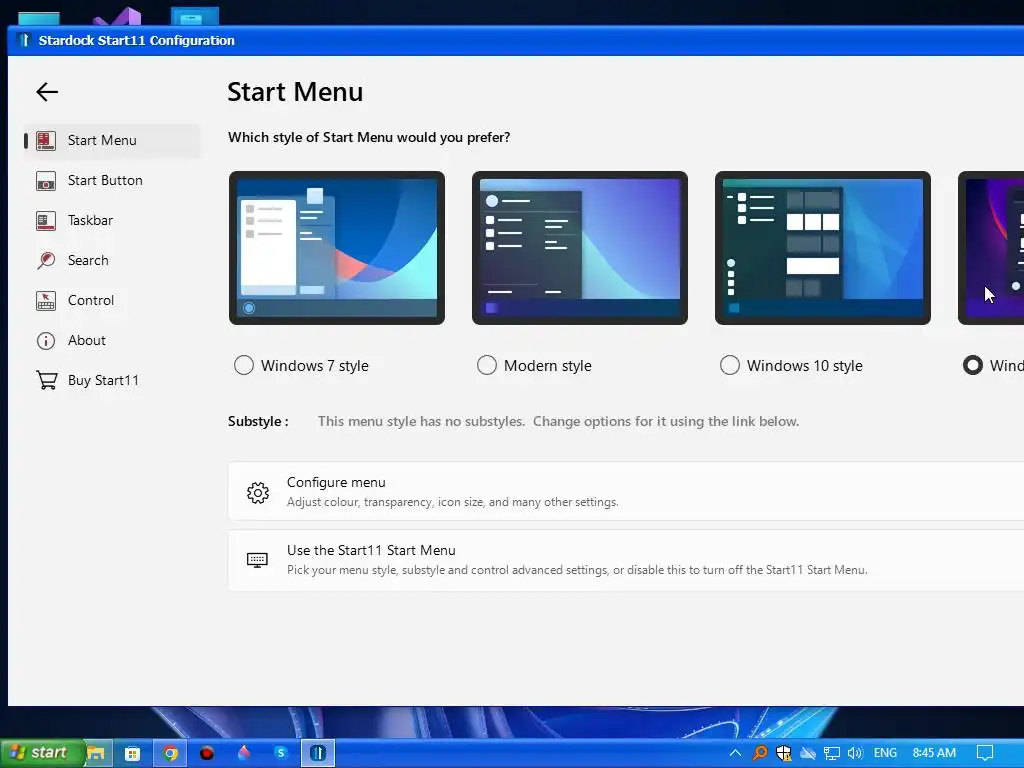Click the ENG language indicator
This screenshot has height=768, width=1024.
point(885,753)
